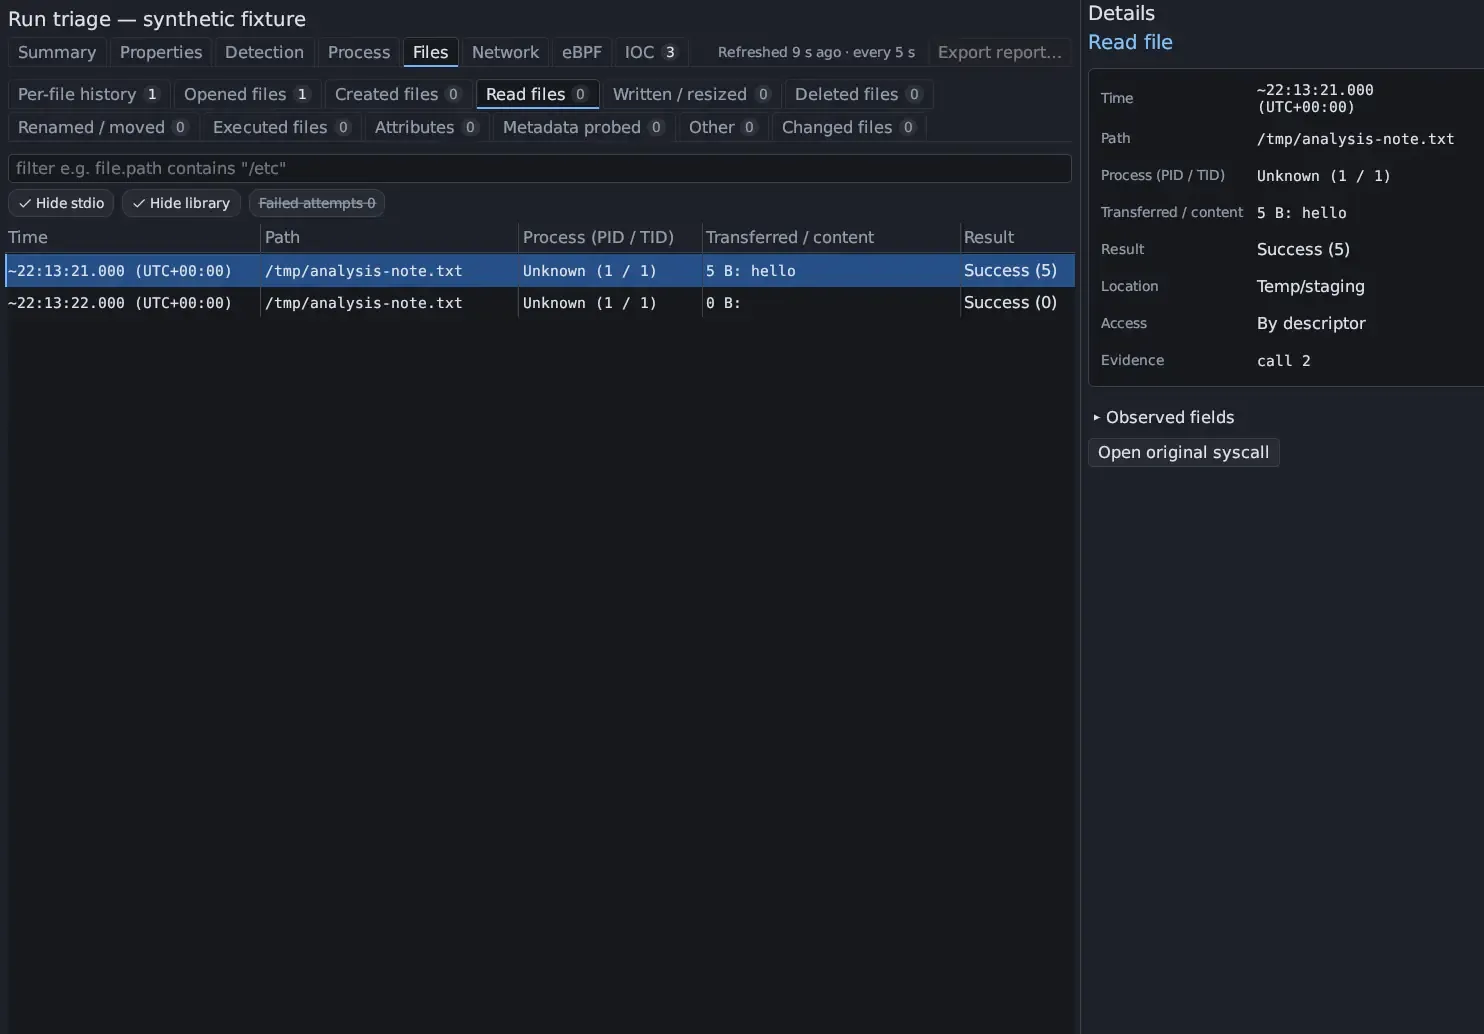Open the Network tab

[505, 52]
